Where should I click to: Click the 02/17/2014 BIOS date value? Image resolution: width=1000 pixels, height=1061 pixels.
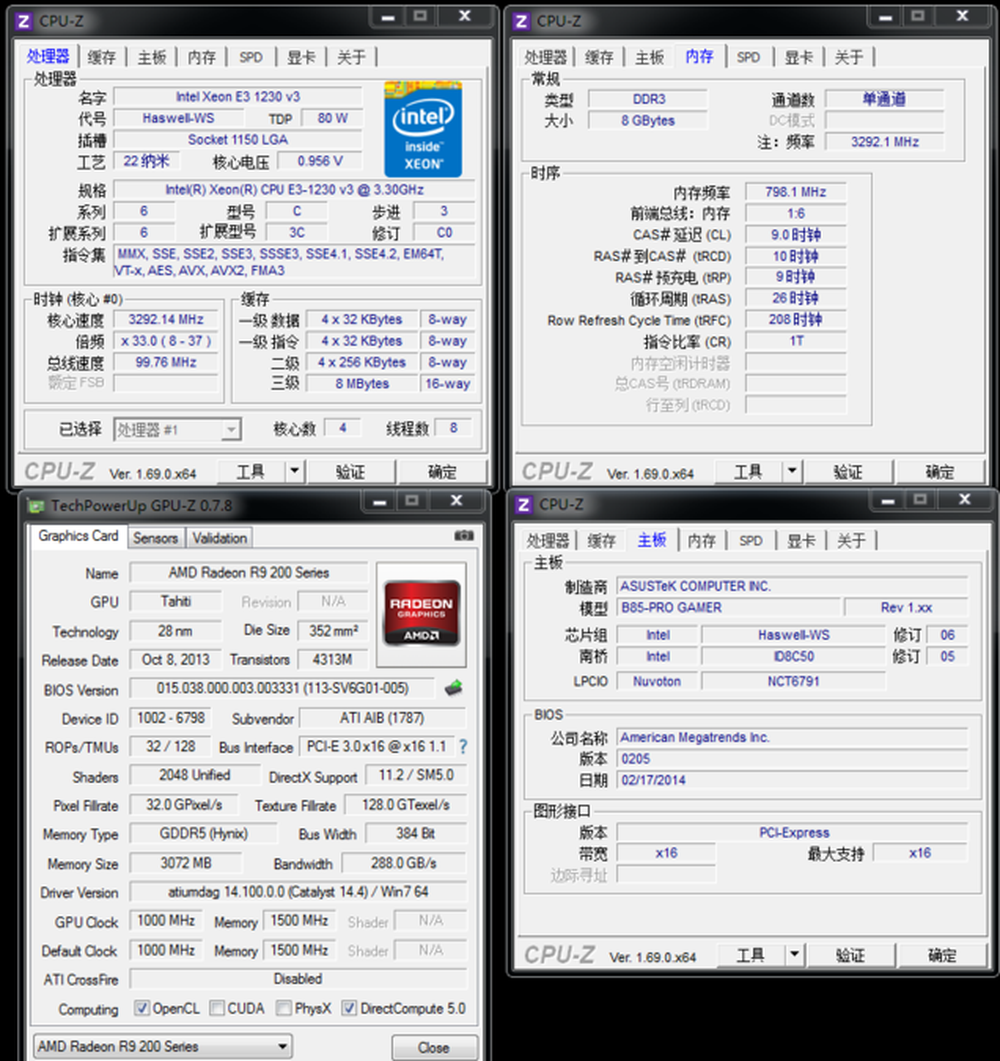tap(793, 780)
